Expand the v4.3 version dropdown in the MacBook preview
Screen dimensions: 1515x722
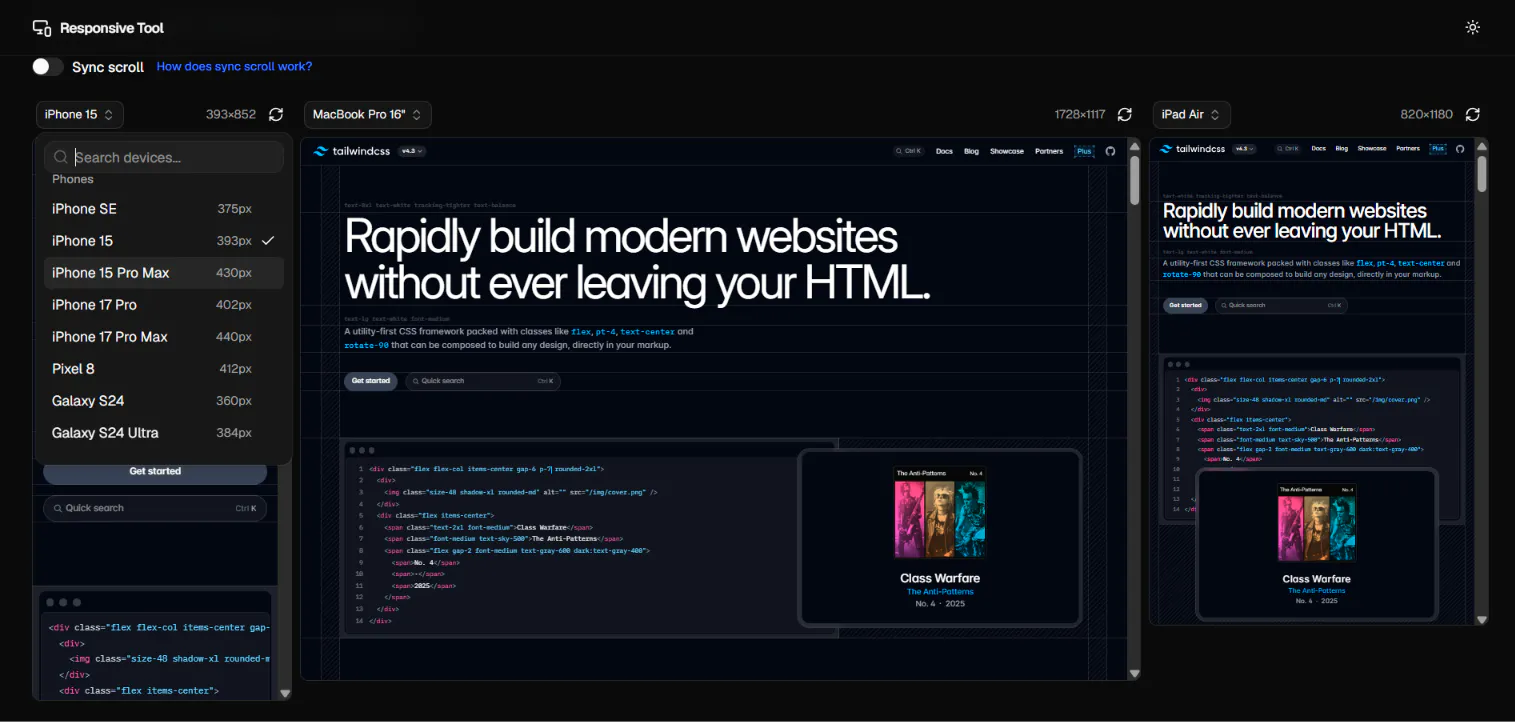point(413,151)
